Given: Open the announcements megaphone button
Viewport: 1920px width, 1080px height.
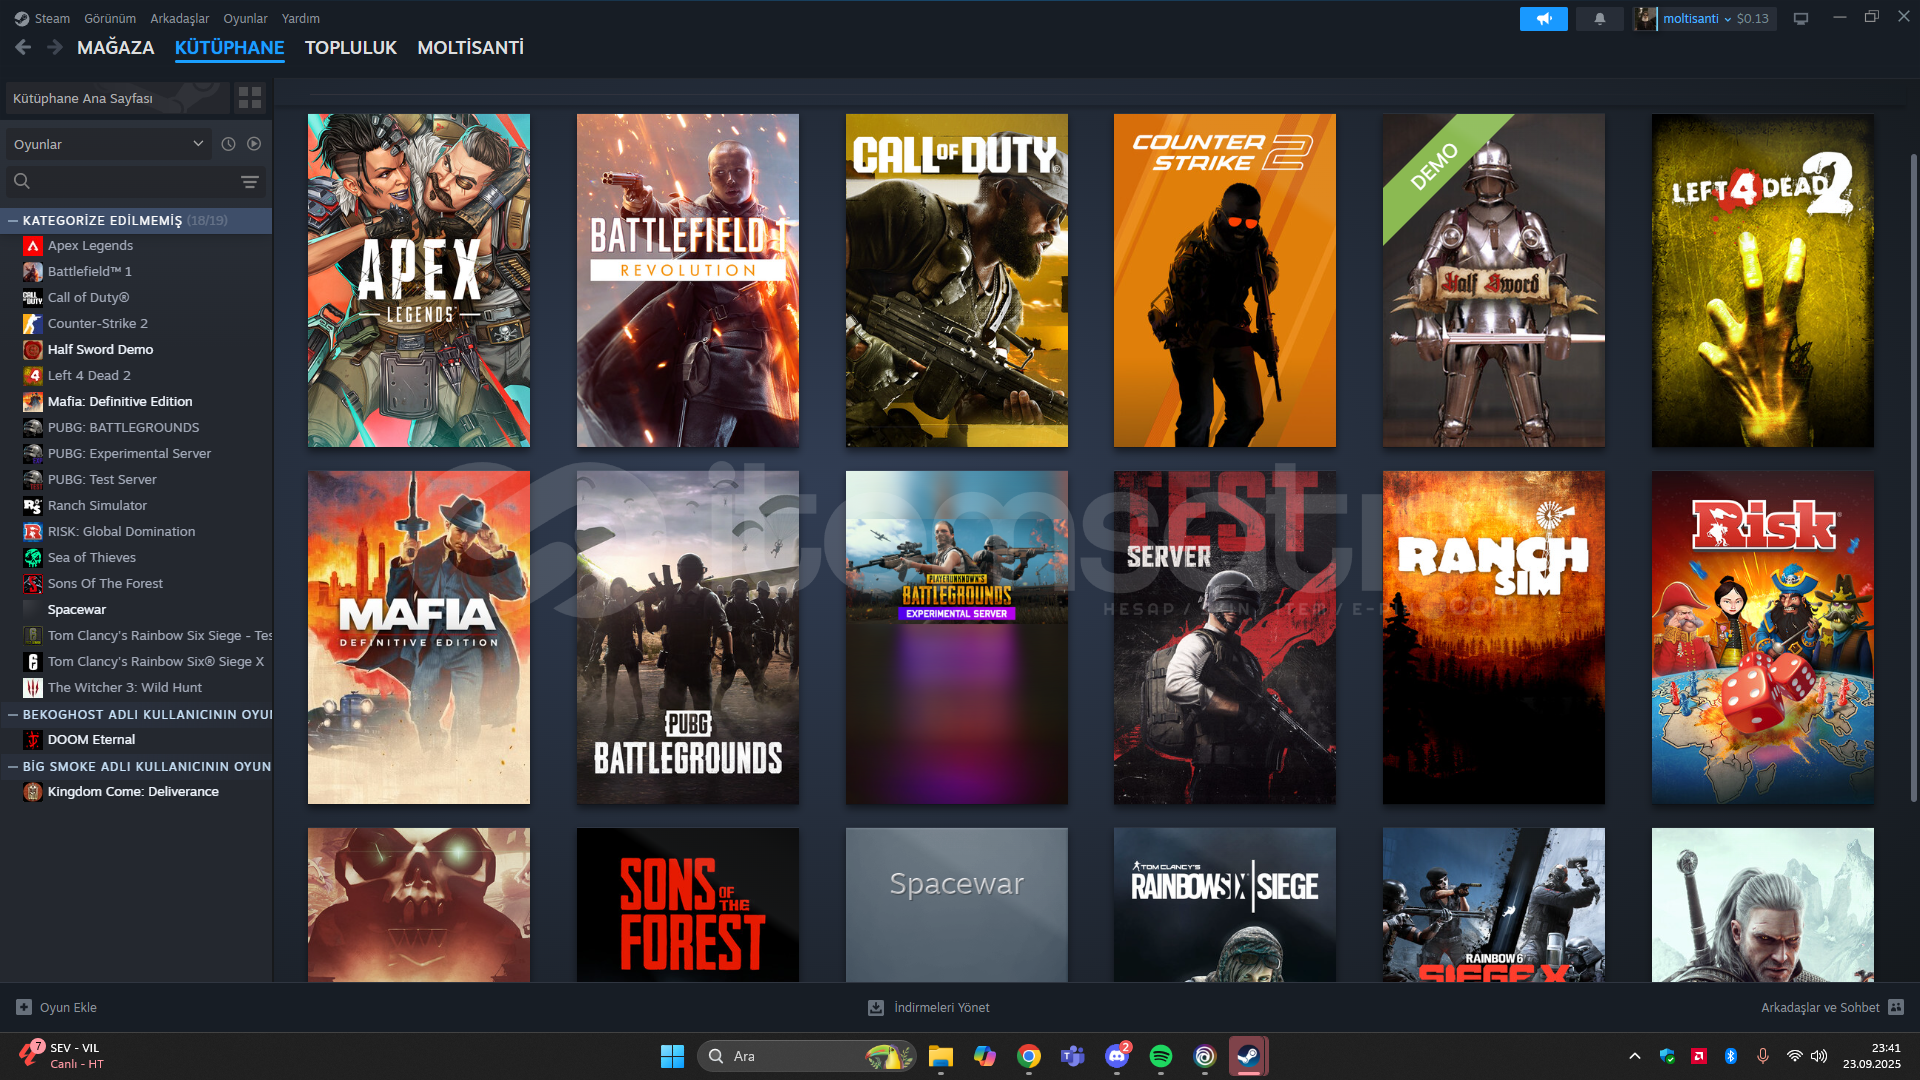Looking at the screenshot, I should click(1543, 18).
